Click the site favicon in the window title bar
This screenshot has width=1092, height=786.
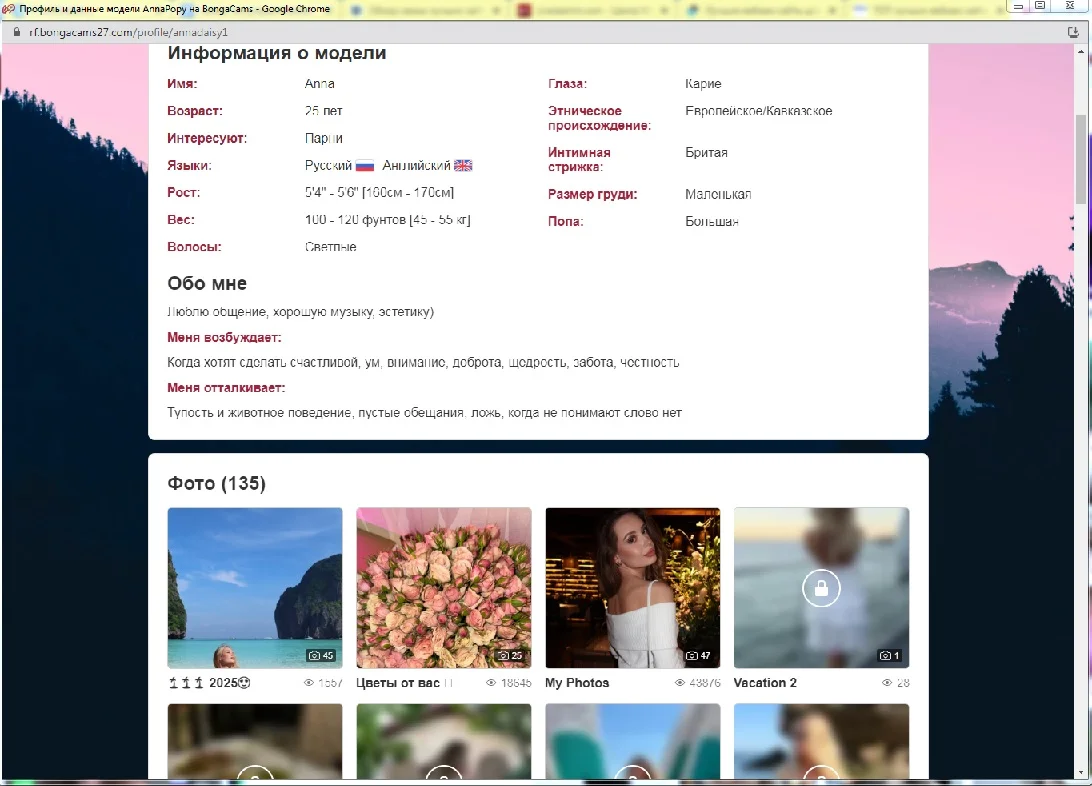[8, 8]
